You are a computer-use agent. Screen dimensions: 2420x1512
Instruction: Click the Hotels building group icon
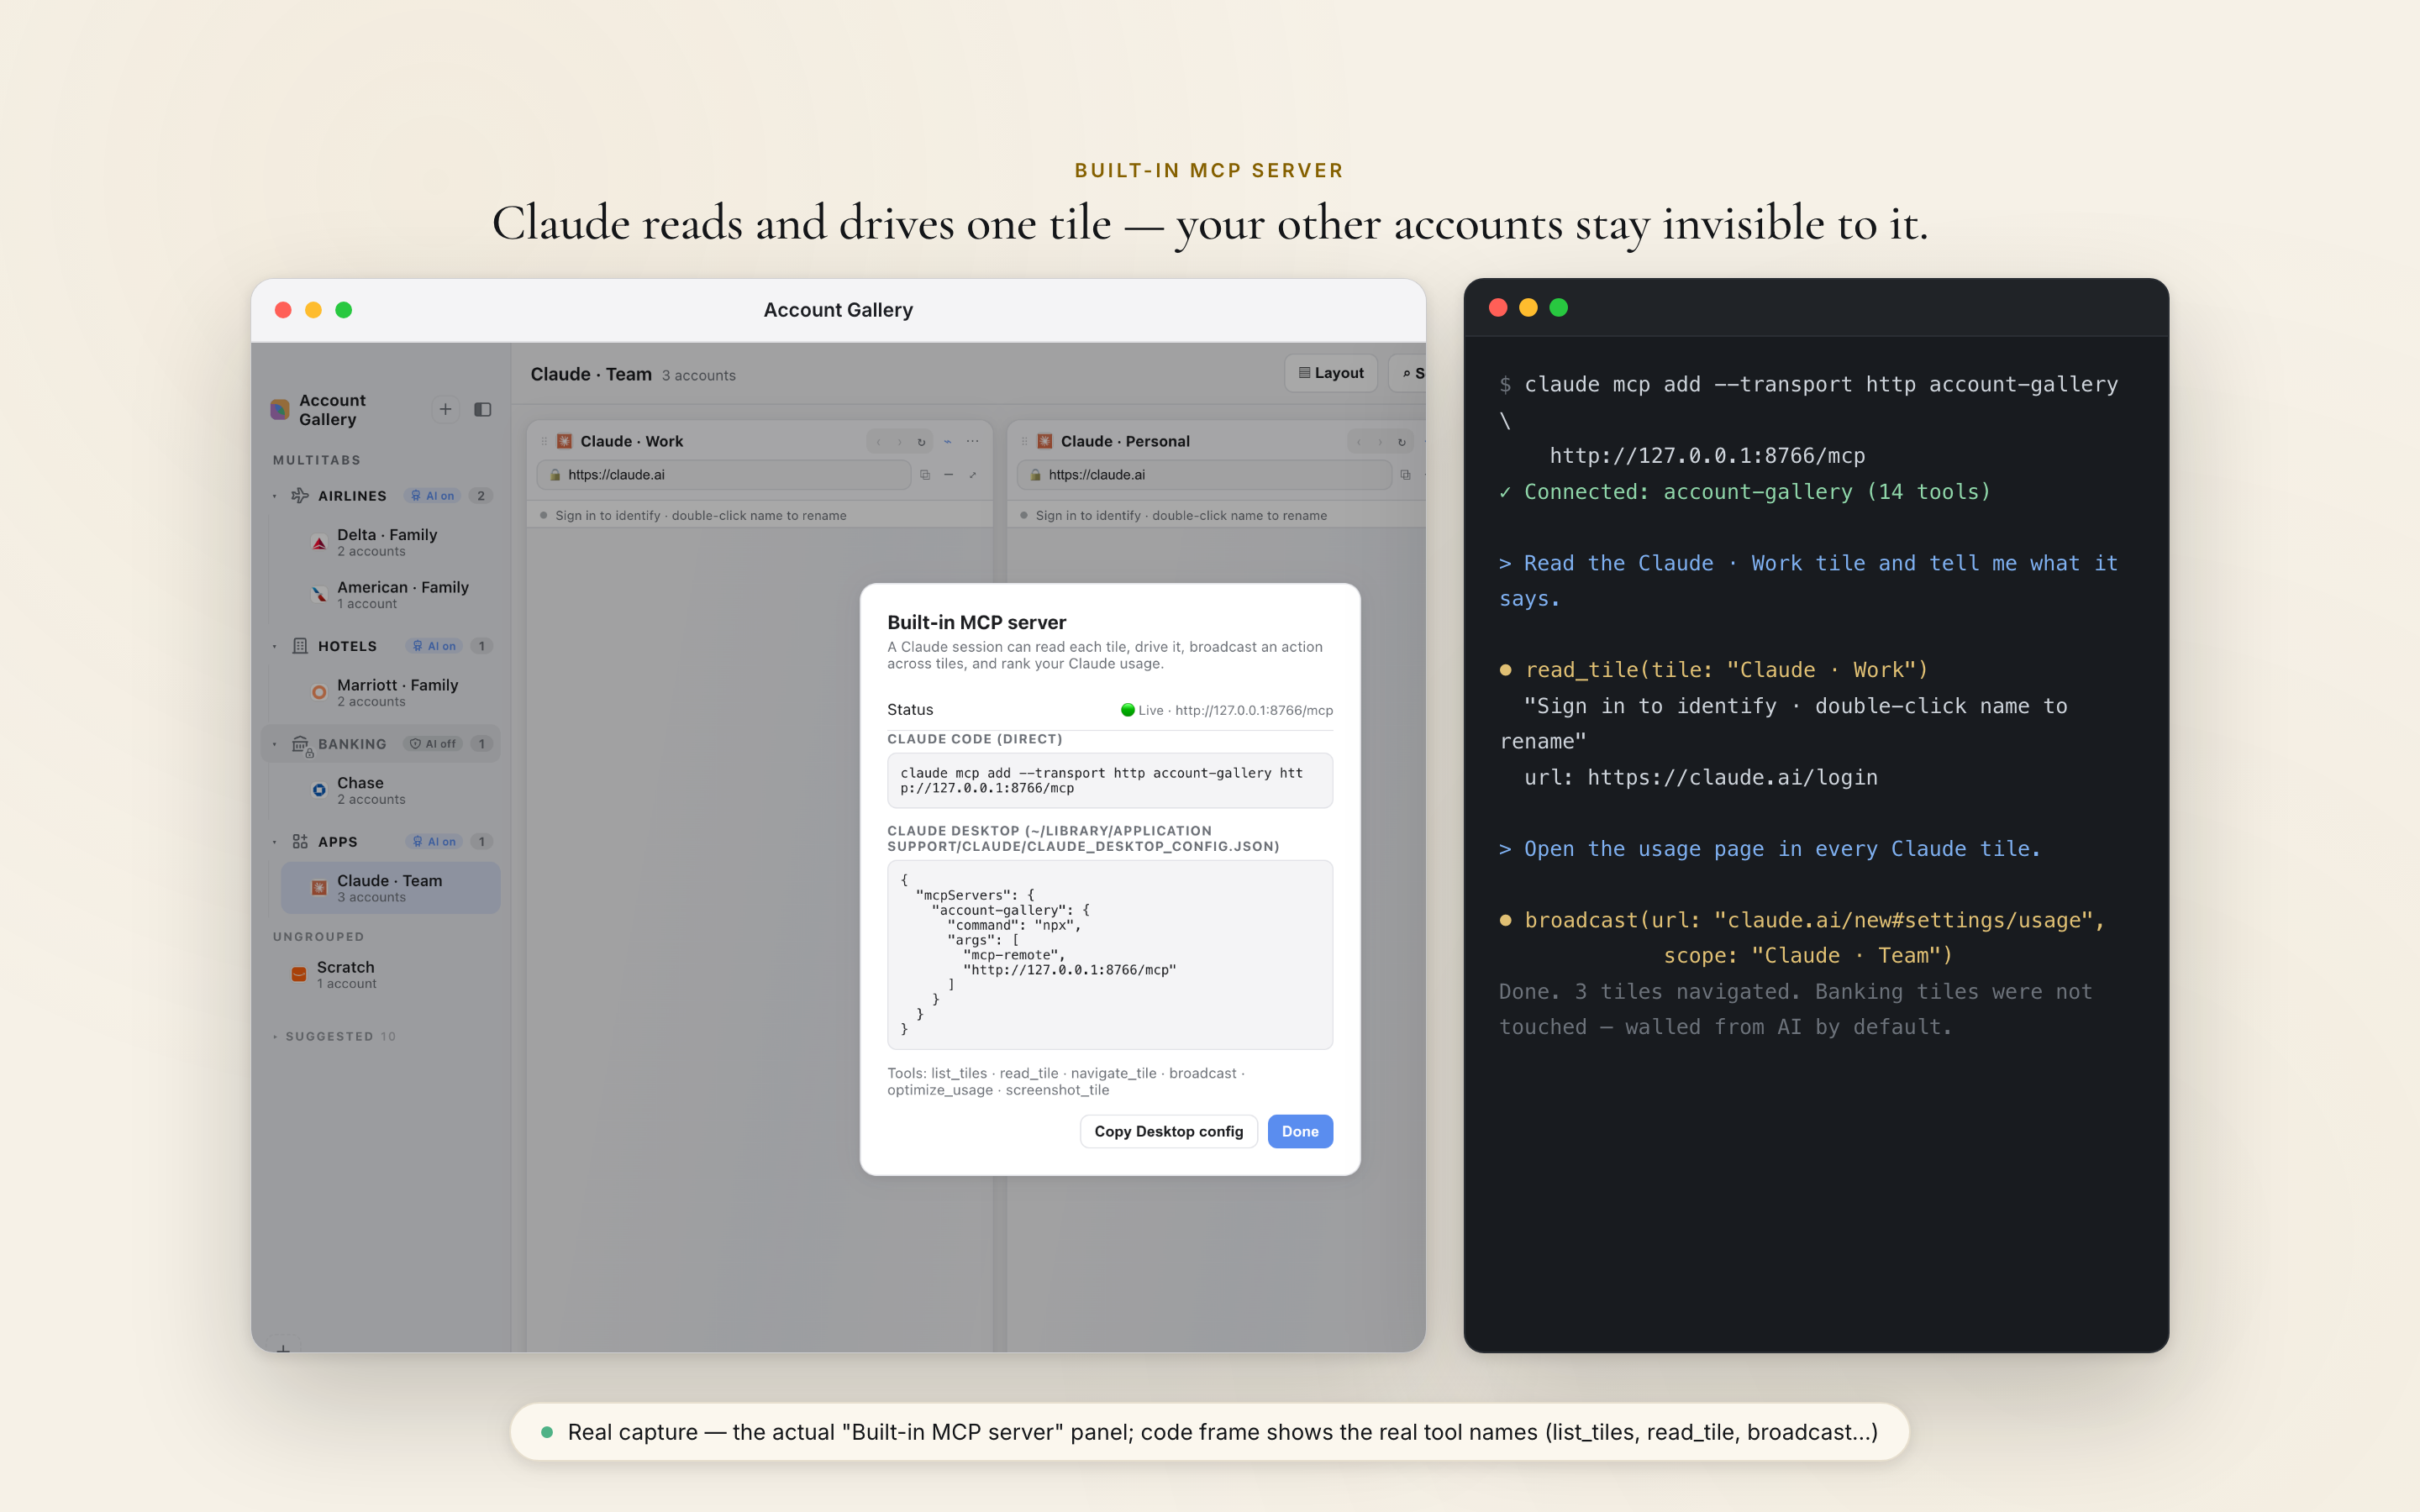300,646
